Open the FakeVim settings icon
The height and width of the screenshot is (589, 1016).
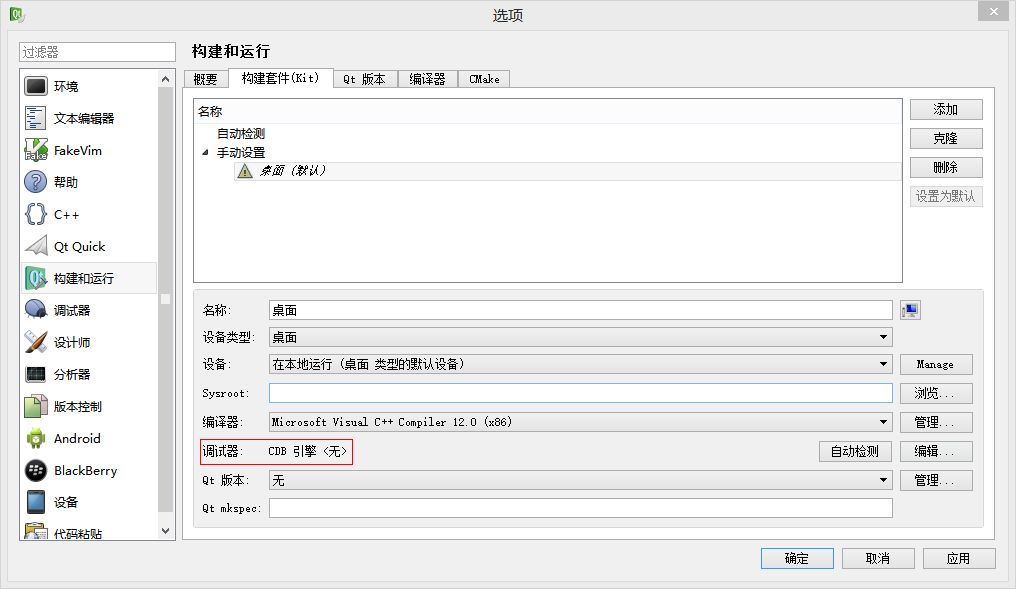click(x=36, y=150)
